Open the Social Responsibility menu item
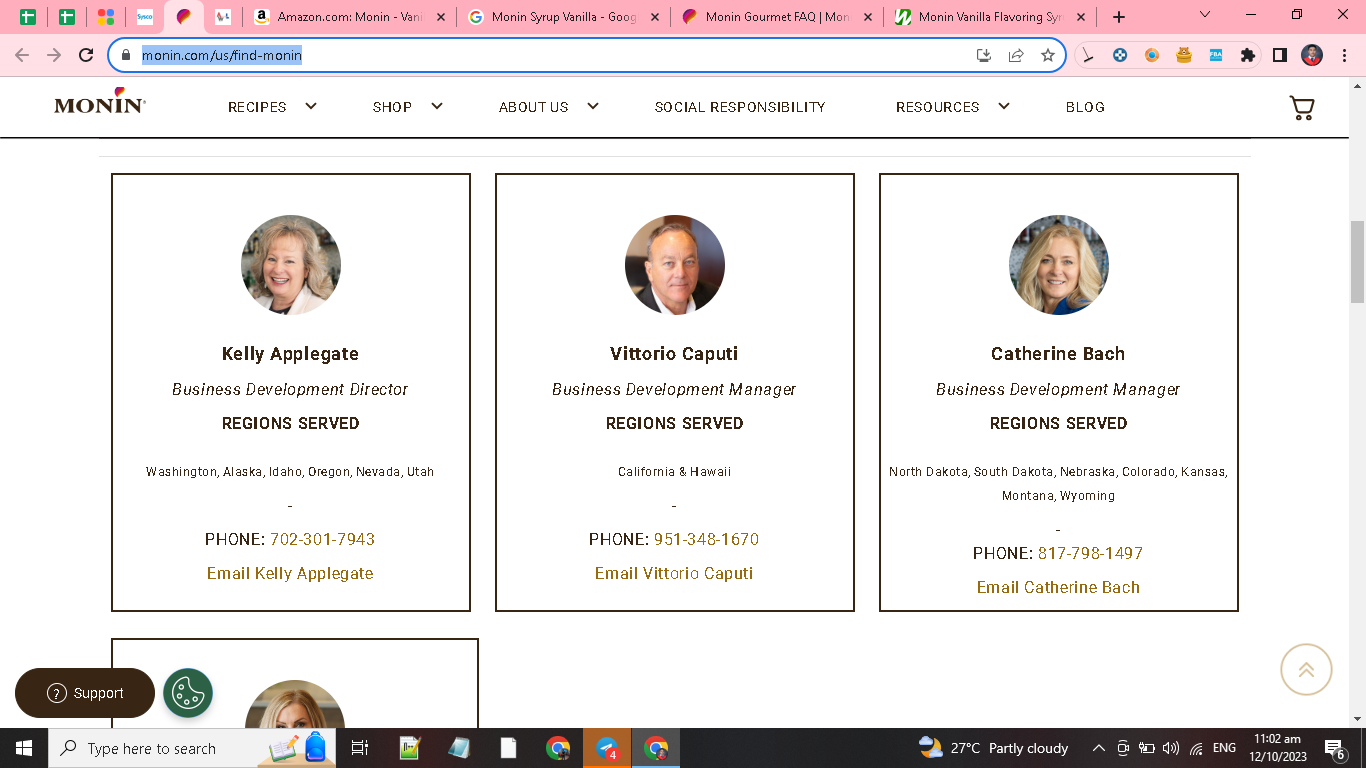 740,107
